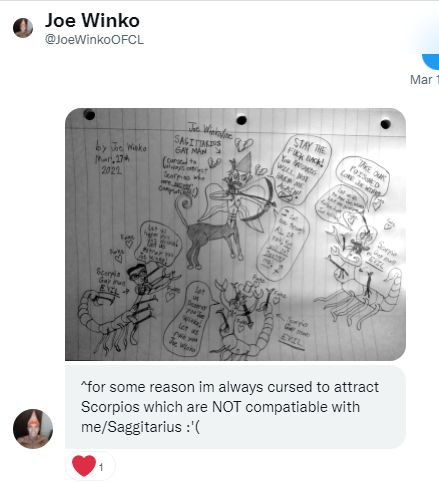Viewport: 439px width, 483px height.
Task: Click the underlined EVIL label at bottom right
Action: (291, 342)
